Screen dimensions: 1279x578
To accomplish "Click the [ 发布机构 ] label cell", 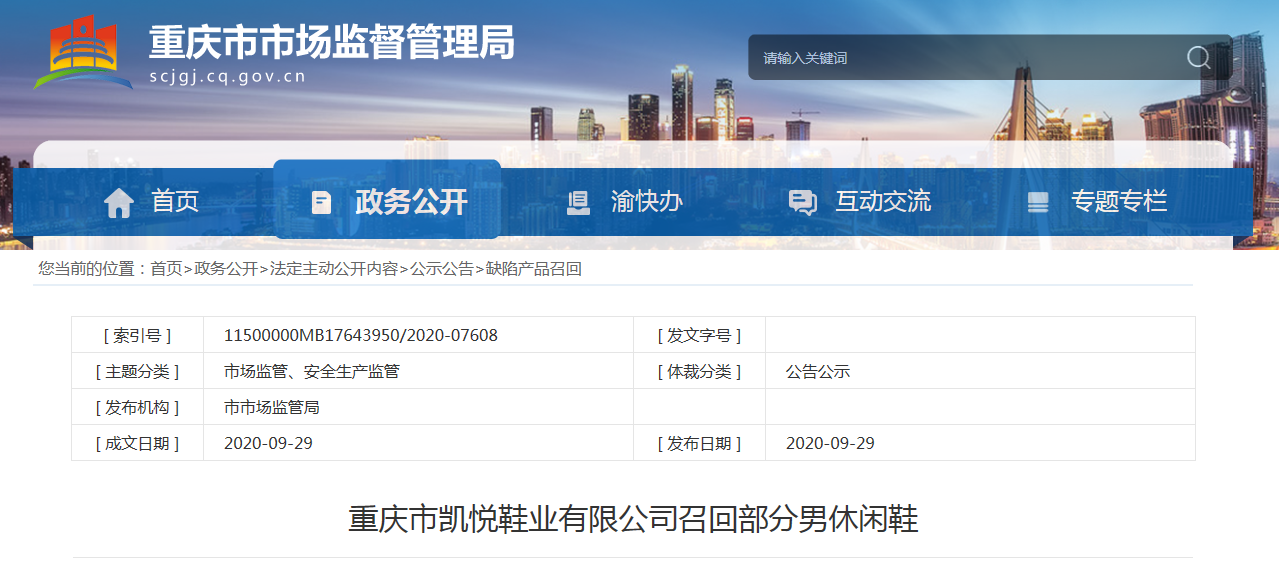I will [138, 407].
